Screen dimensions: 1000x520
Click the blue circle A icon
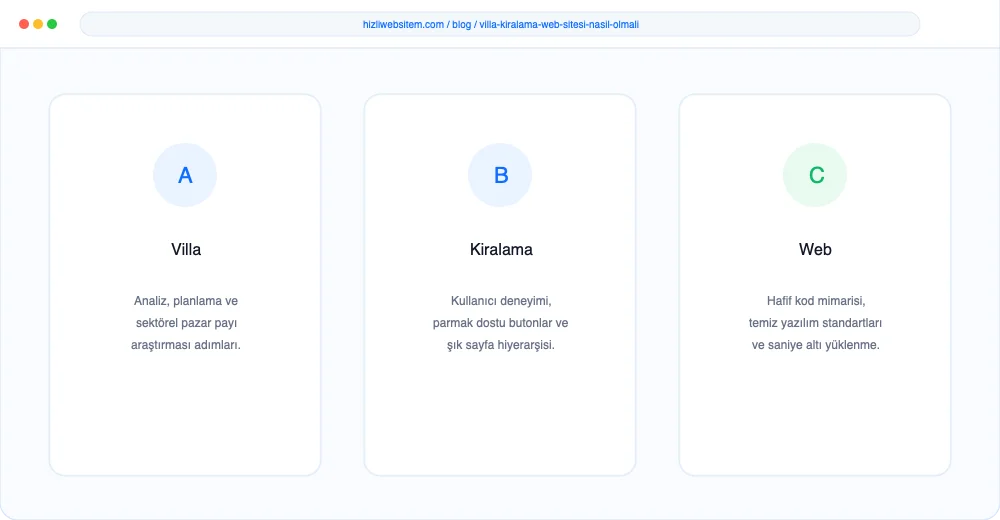pyautogui.click(x=185, y=175)
